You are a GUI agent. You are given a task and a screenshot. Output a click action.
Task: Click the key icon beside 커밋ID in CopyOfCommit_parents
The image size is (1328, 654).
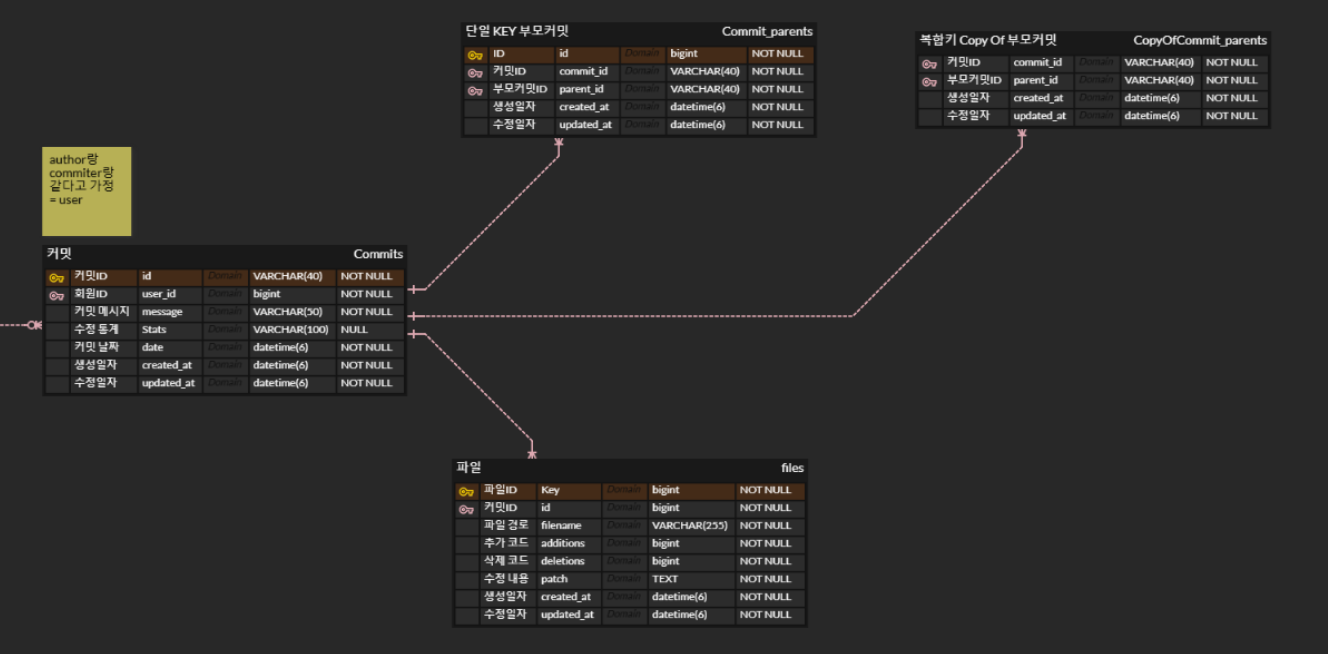point(930,64)
